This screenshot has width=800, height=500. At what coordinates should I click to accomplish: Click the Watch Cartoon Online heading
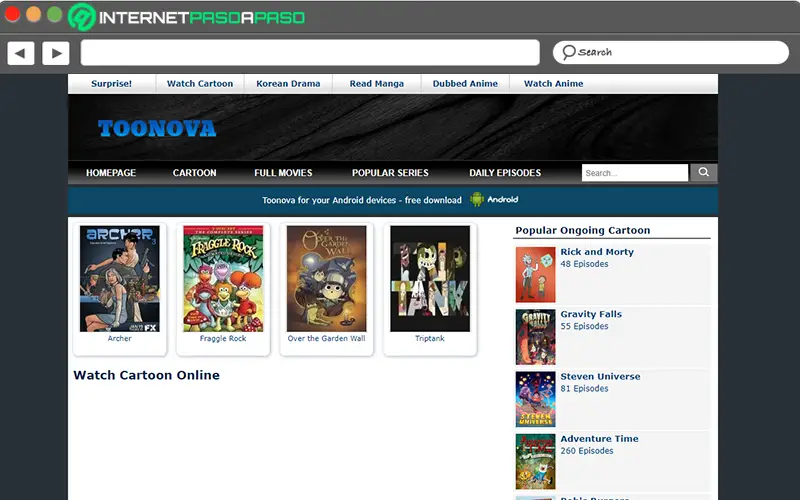[146, 375]
